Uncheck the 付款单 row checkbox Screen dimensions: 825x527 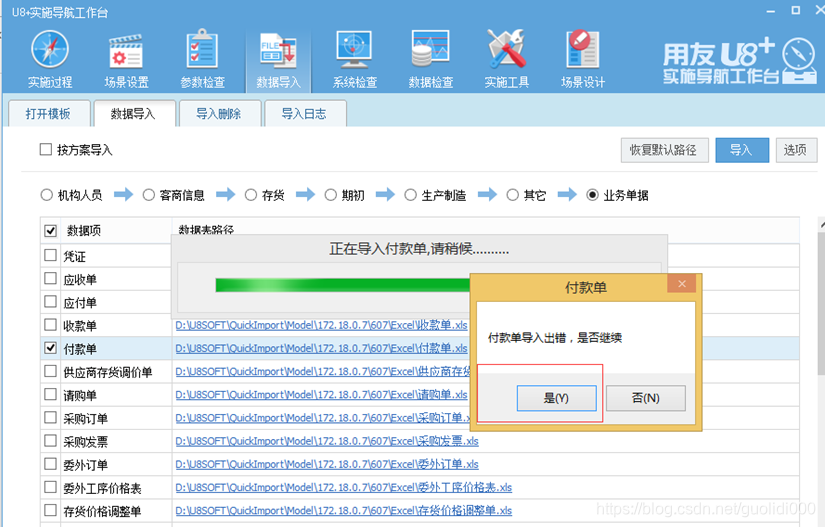coord(51,348)
